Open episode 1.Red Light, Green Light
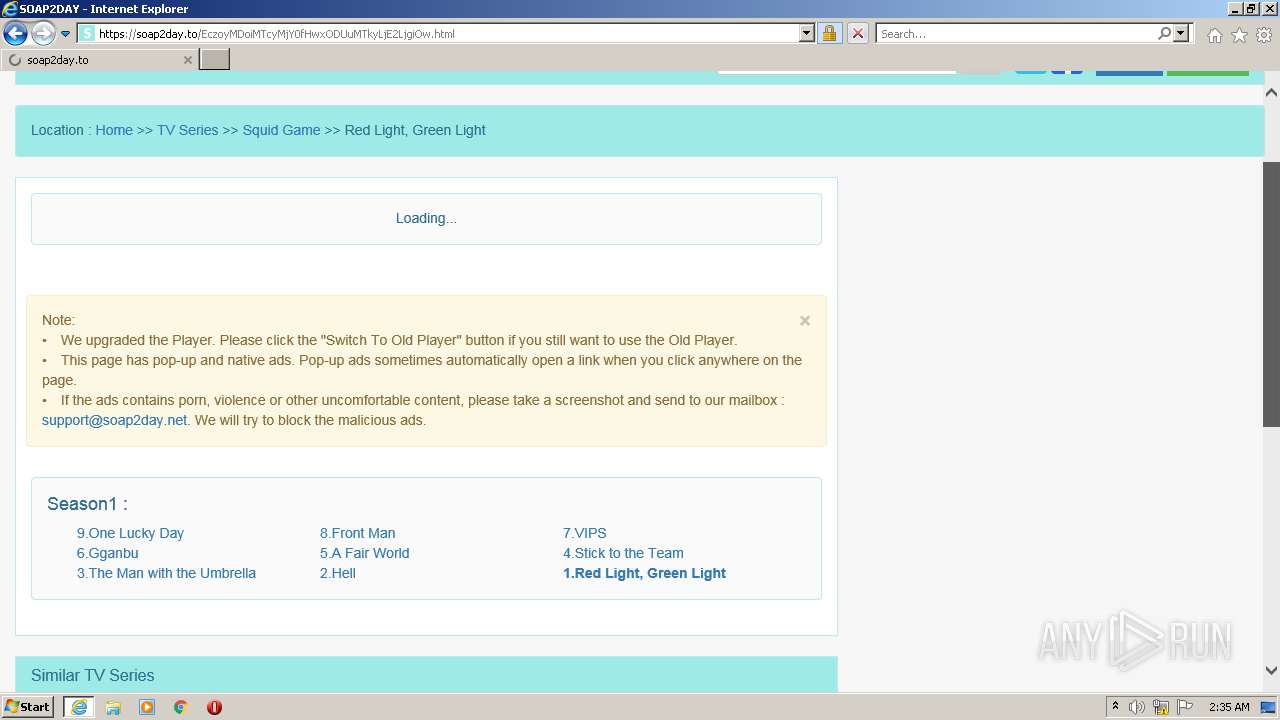 click(644, 573)
